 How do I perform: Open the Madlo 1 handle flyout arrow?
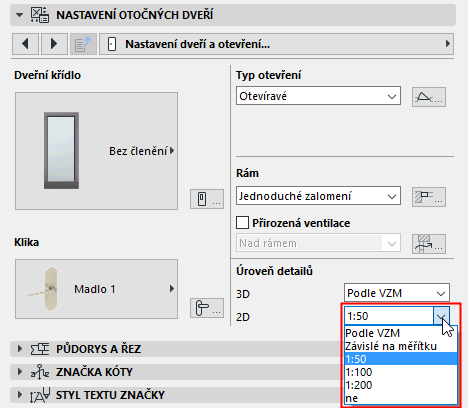[172, 289]
